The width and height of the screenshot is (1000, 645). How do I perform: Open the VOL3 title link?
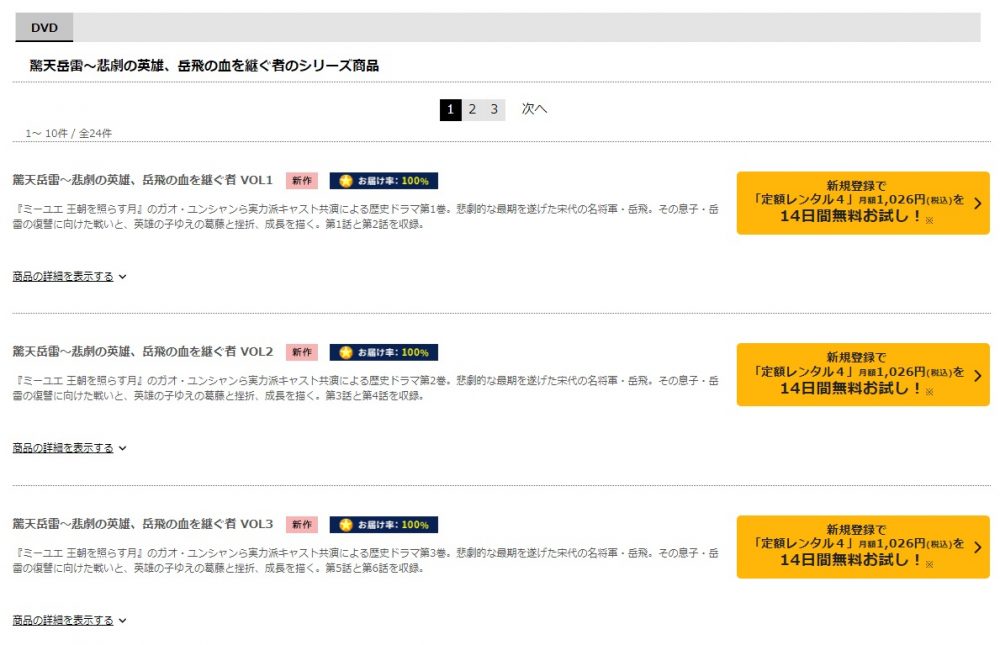tap(142, 524)
